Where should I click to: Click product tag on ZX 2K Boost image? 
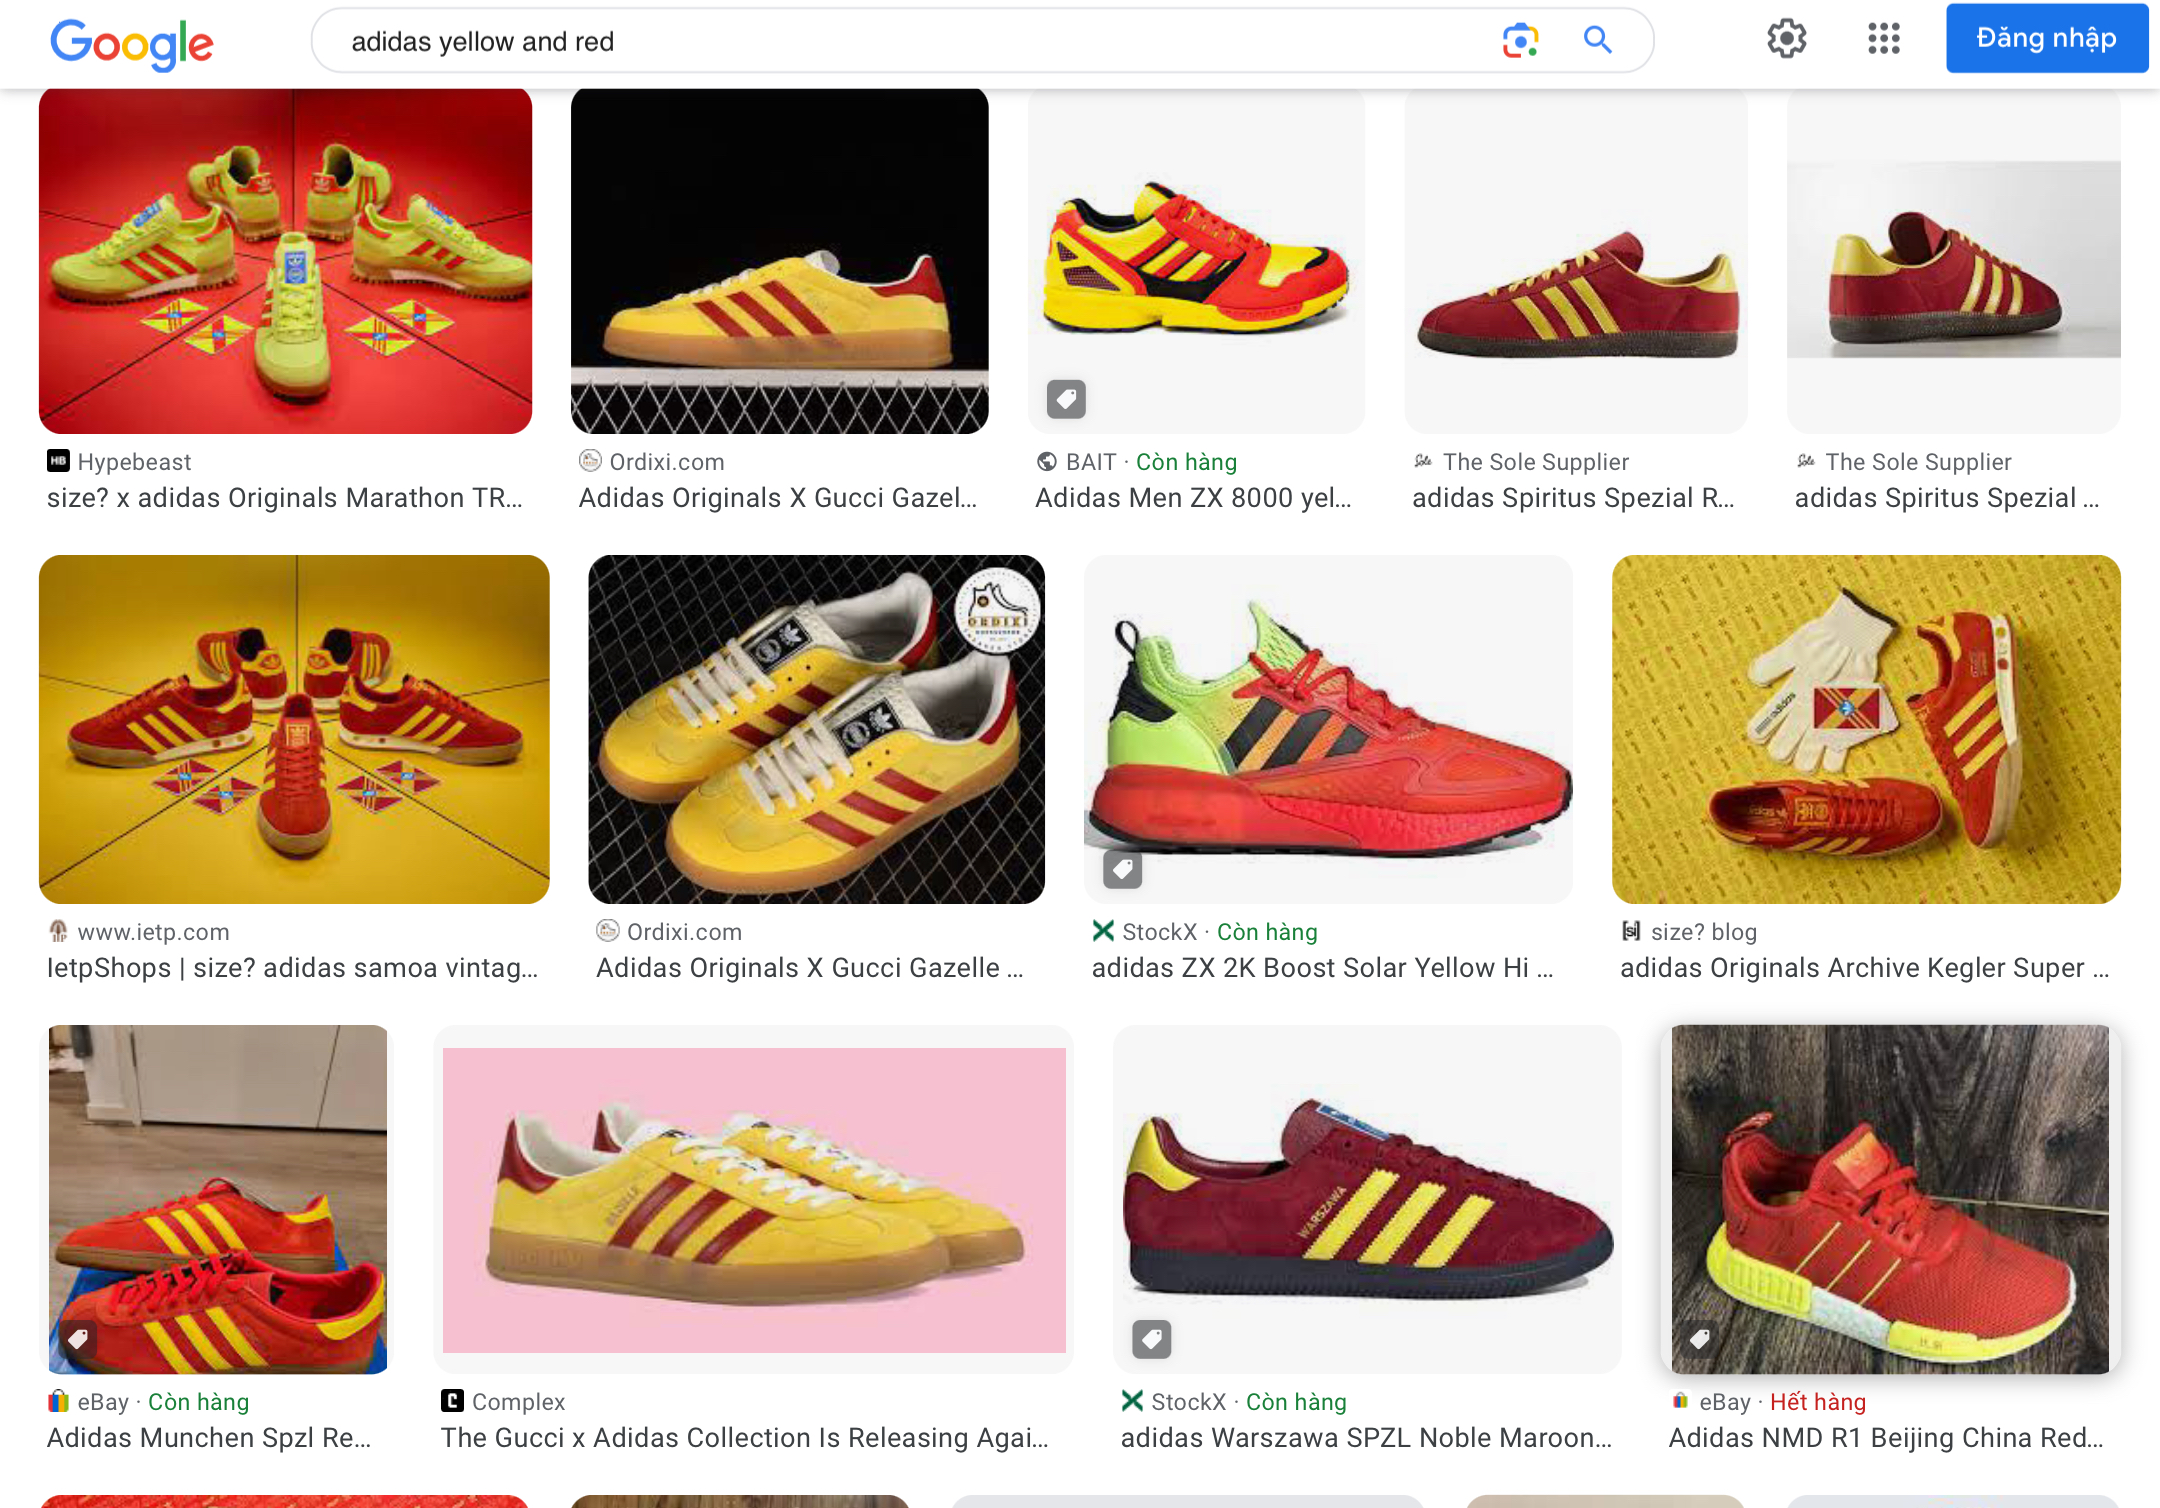tap(1122, 868)
